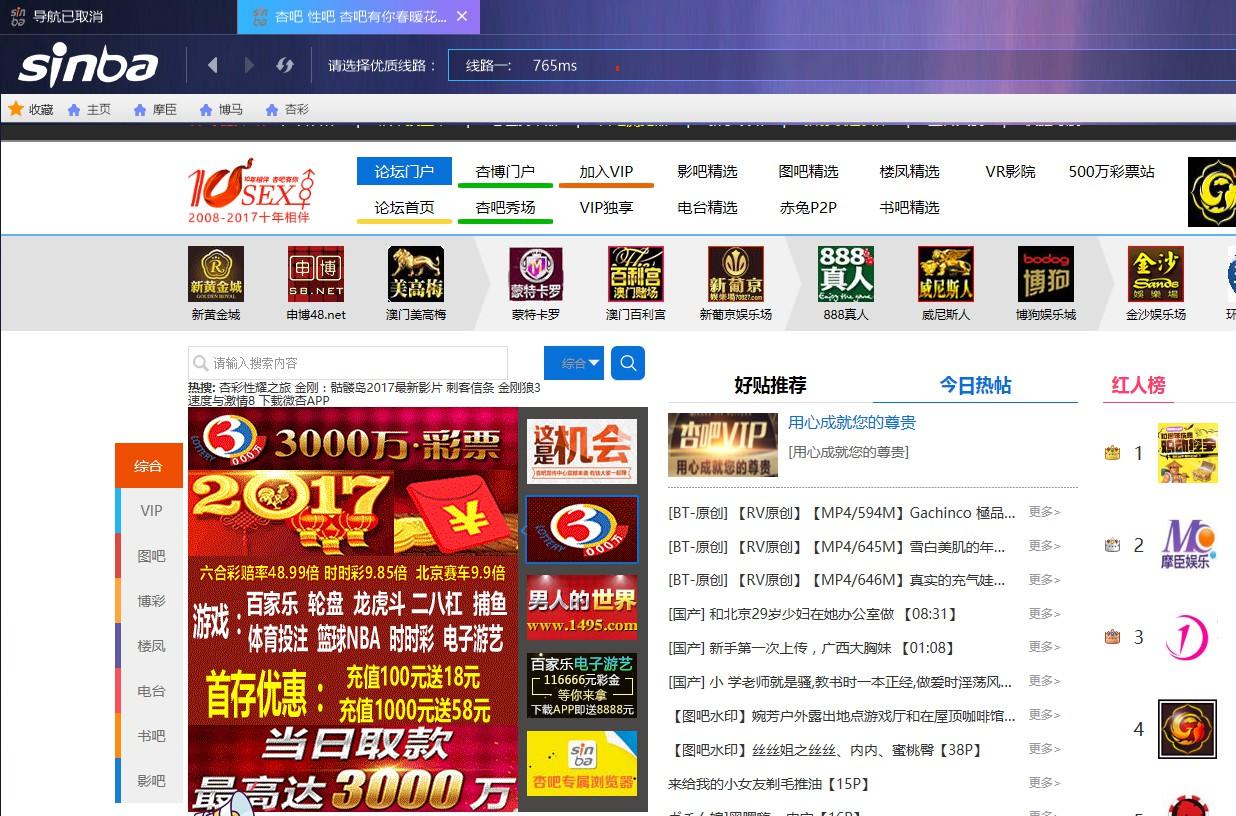Click the search input field
Screen dimensions: 1236x816
[348, 363]
